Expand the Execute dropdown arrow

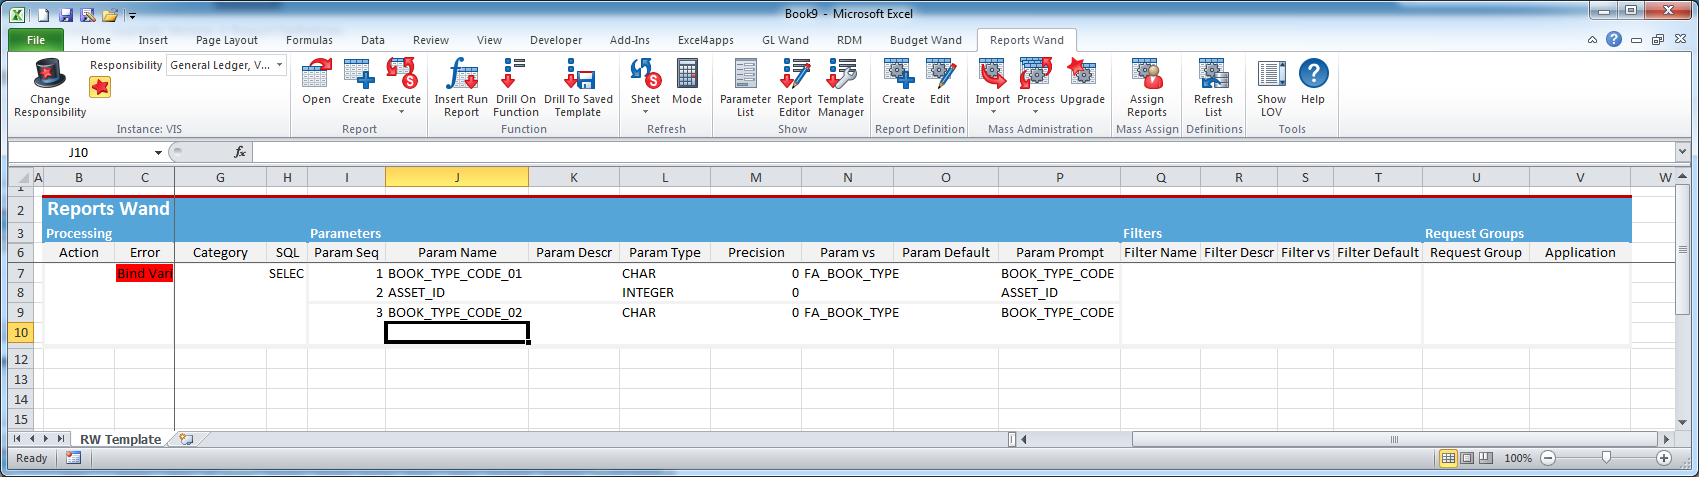pyautogui.click(x=401, y=112)
